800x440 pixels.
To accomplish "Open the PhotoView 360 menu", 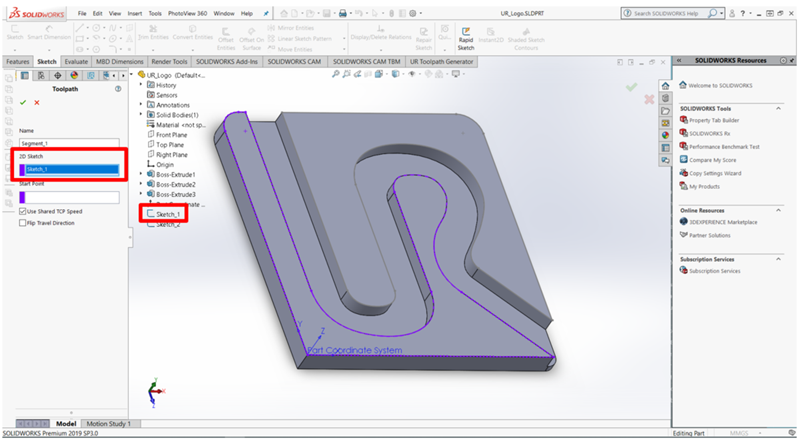I will pos(187,13).
